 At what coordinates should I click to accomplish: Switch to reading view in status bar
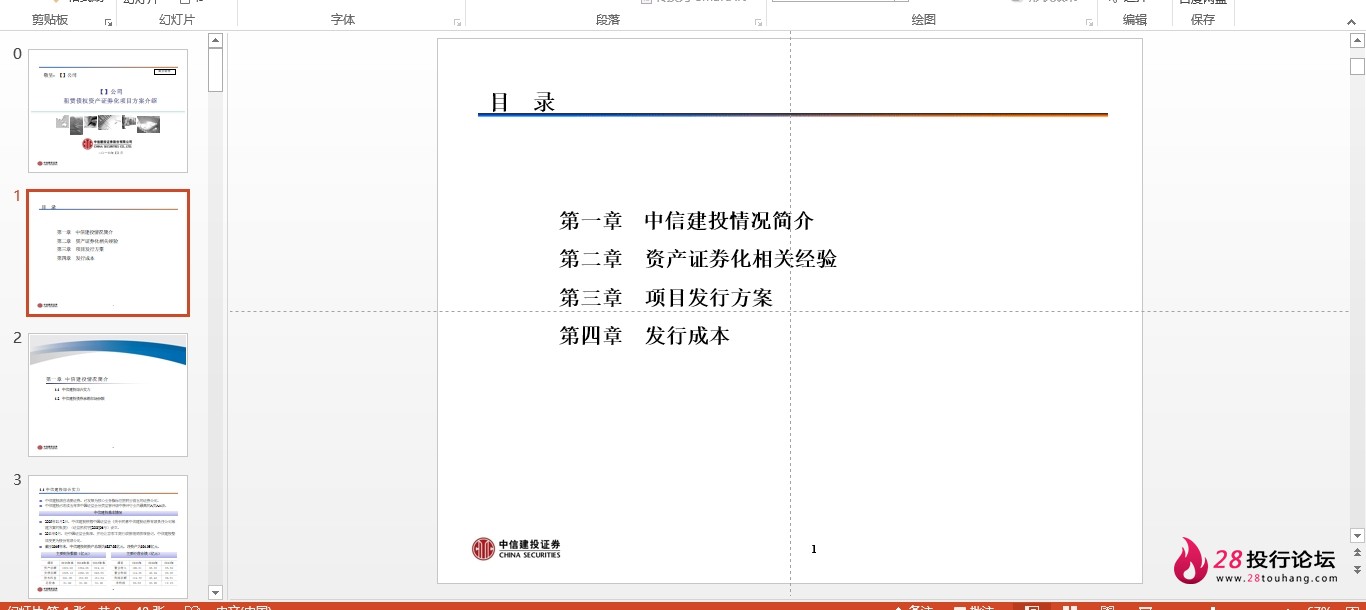[1107, 608]
